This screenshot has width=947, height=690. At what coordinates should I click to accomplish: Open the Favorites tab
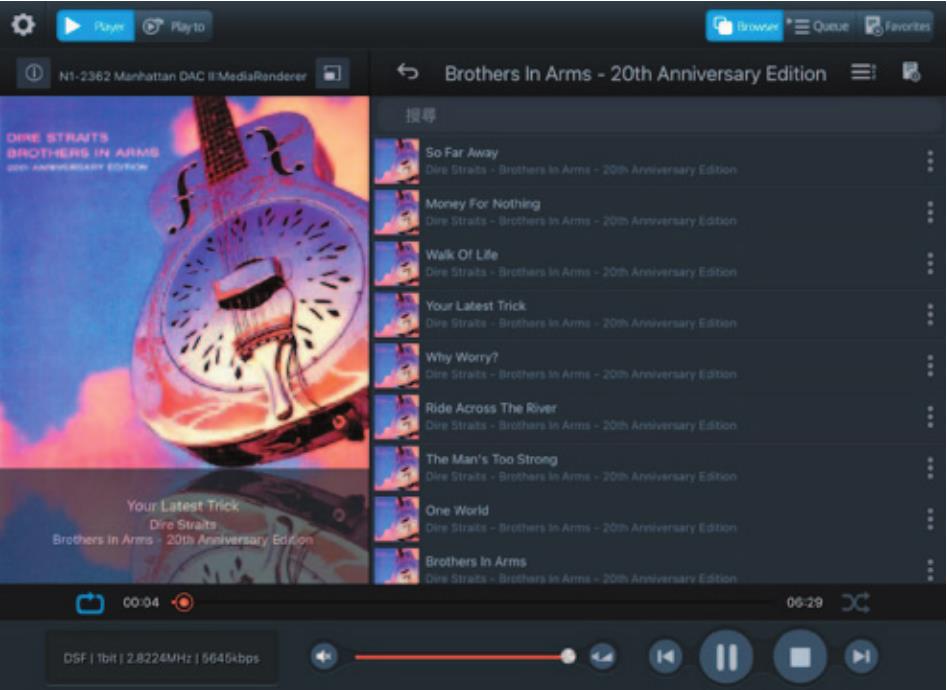point(897,26)
